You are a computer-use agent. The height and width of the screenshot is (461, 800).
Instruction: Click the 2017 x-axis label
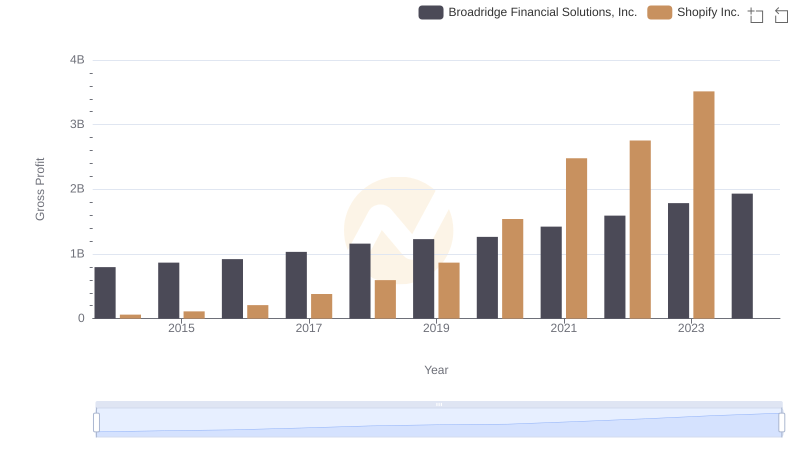click(309, 328)
